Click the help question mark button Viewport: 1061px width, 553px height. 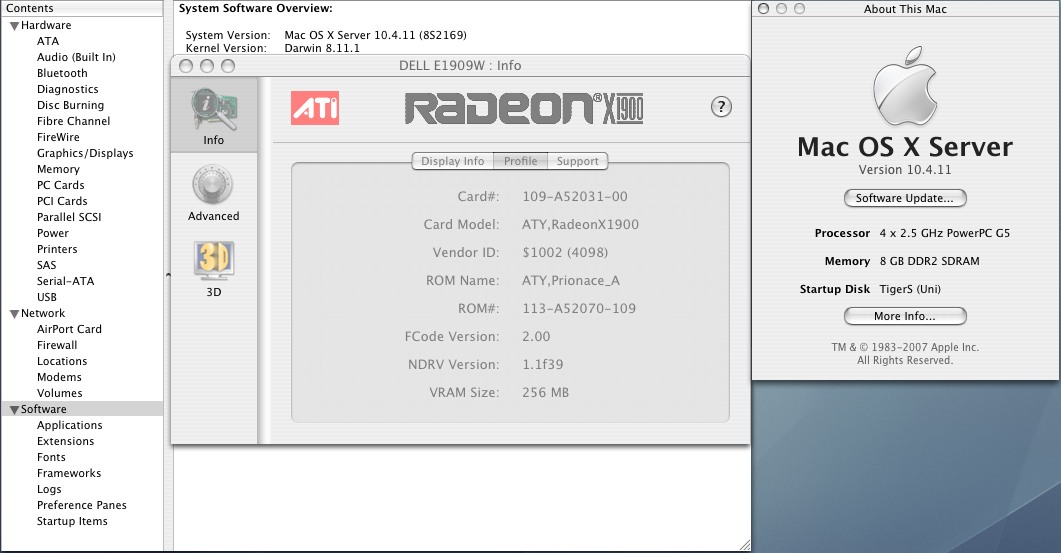(x=721, y=106)
